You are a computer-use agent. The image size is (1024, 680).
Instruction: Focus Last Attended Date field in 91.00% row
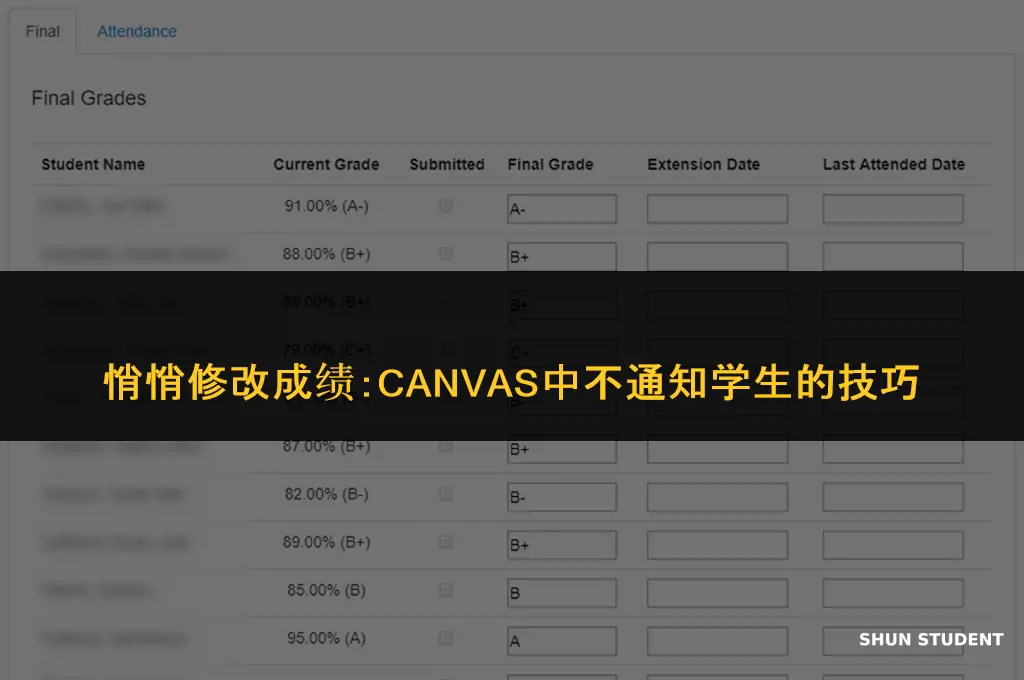pyautogui.click(x=893, y=209)
